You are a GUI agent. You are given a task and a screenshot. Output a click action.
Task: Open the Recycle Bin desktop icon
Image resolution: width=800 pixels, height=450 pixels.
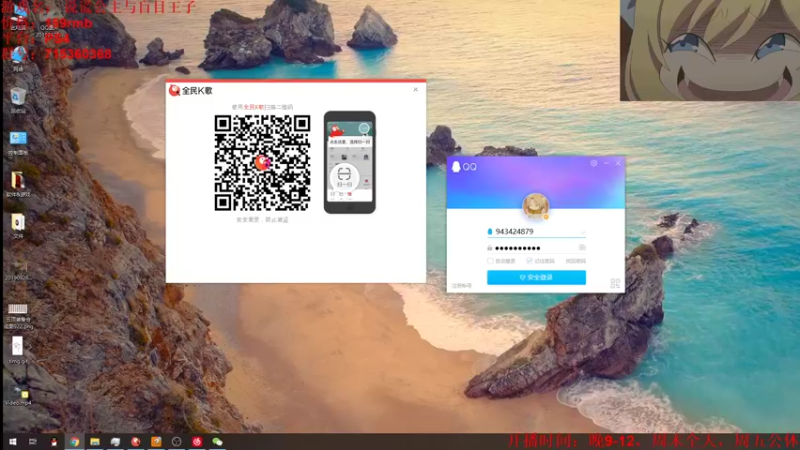[x=18, y=100]
